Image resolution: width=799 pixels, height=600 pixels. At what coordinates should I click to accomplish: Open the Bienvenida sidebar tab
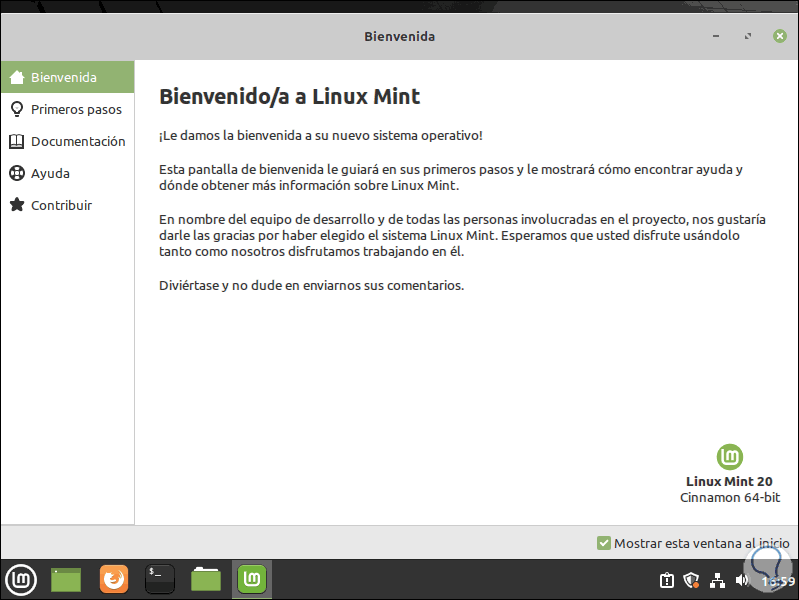[67, 77]
